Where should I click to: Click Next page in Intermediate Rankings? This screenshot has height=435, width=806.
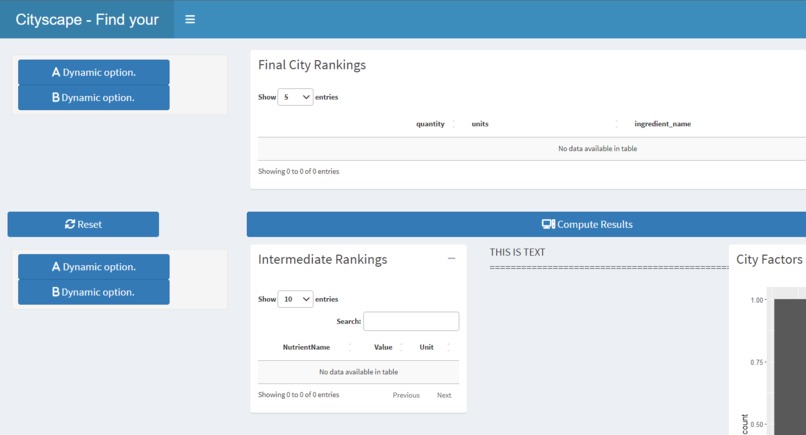[x=444, y=395]
